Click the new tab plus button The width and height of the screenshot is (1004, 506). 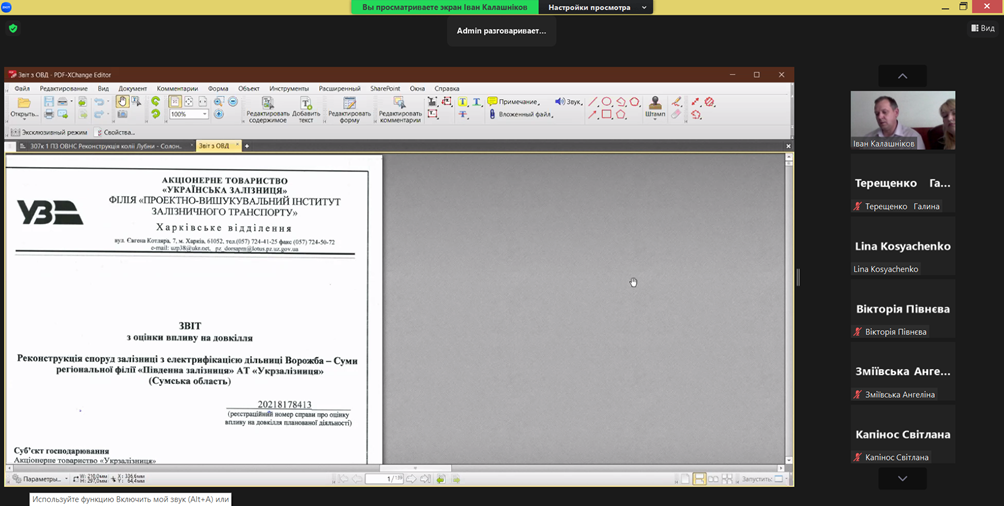pyautogui.click(x=247, y=146)
